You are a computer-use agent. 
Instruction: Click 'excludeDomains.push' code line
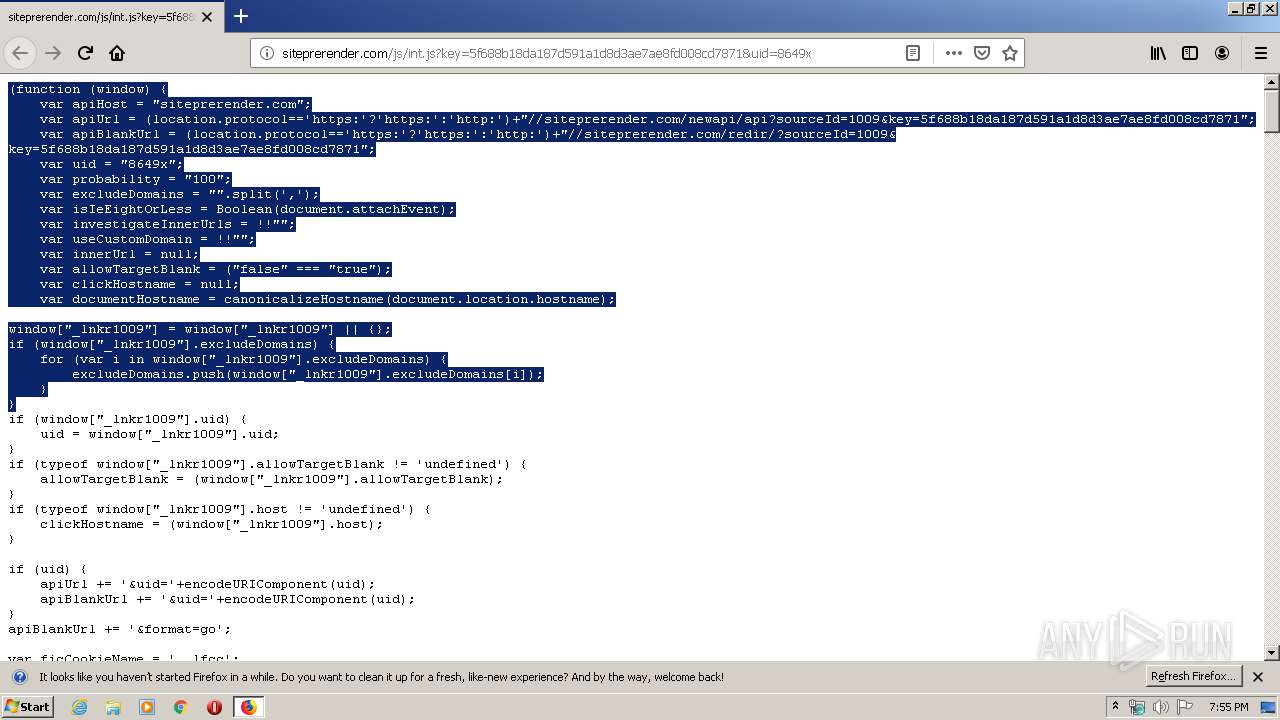click(x=308, y=374)
